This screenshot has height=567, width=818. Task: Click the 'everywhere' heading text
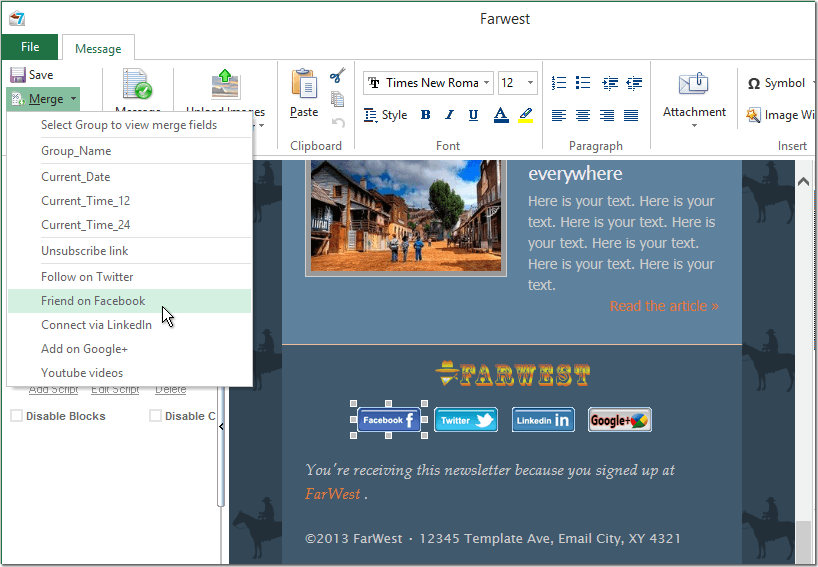(x=575, y=174)
